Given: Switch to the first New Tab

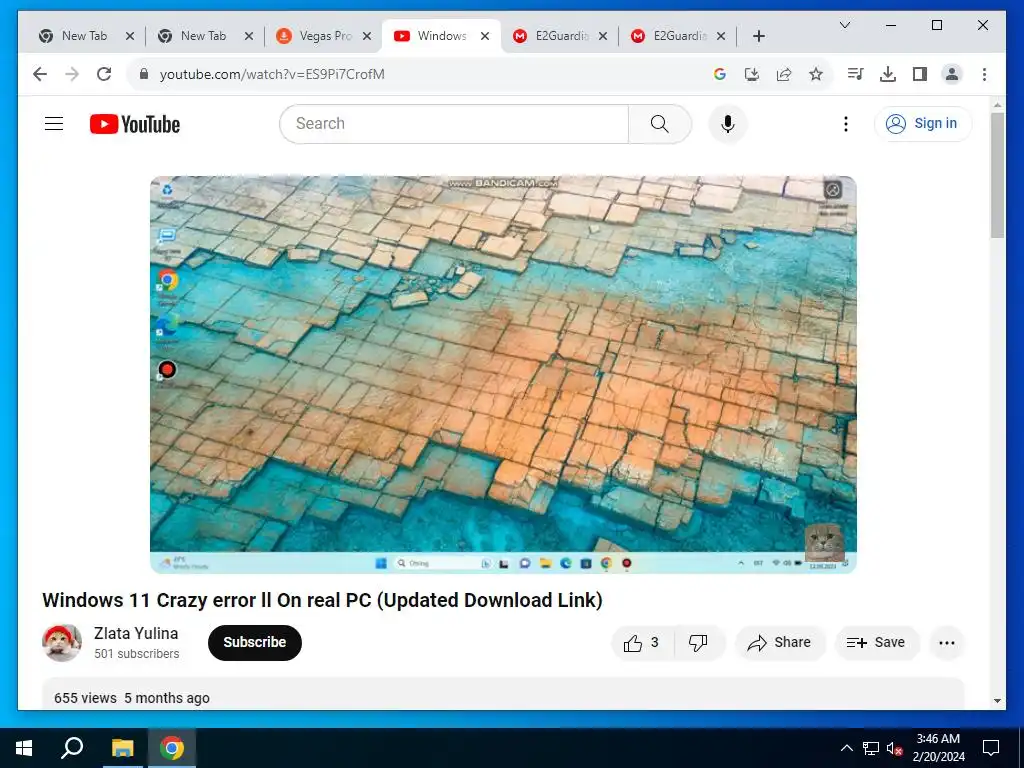Looking at the screenshot, I should tap(85, 36).
